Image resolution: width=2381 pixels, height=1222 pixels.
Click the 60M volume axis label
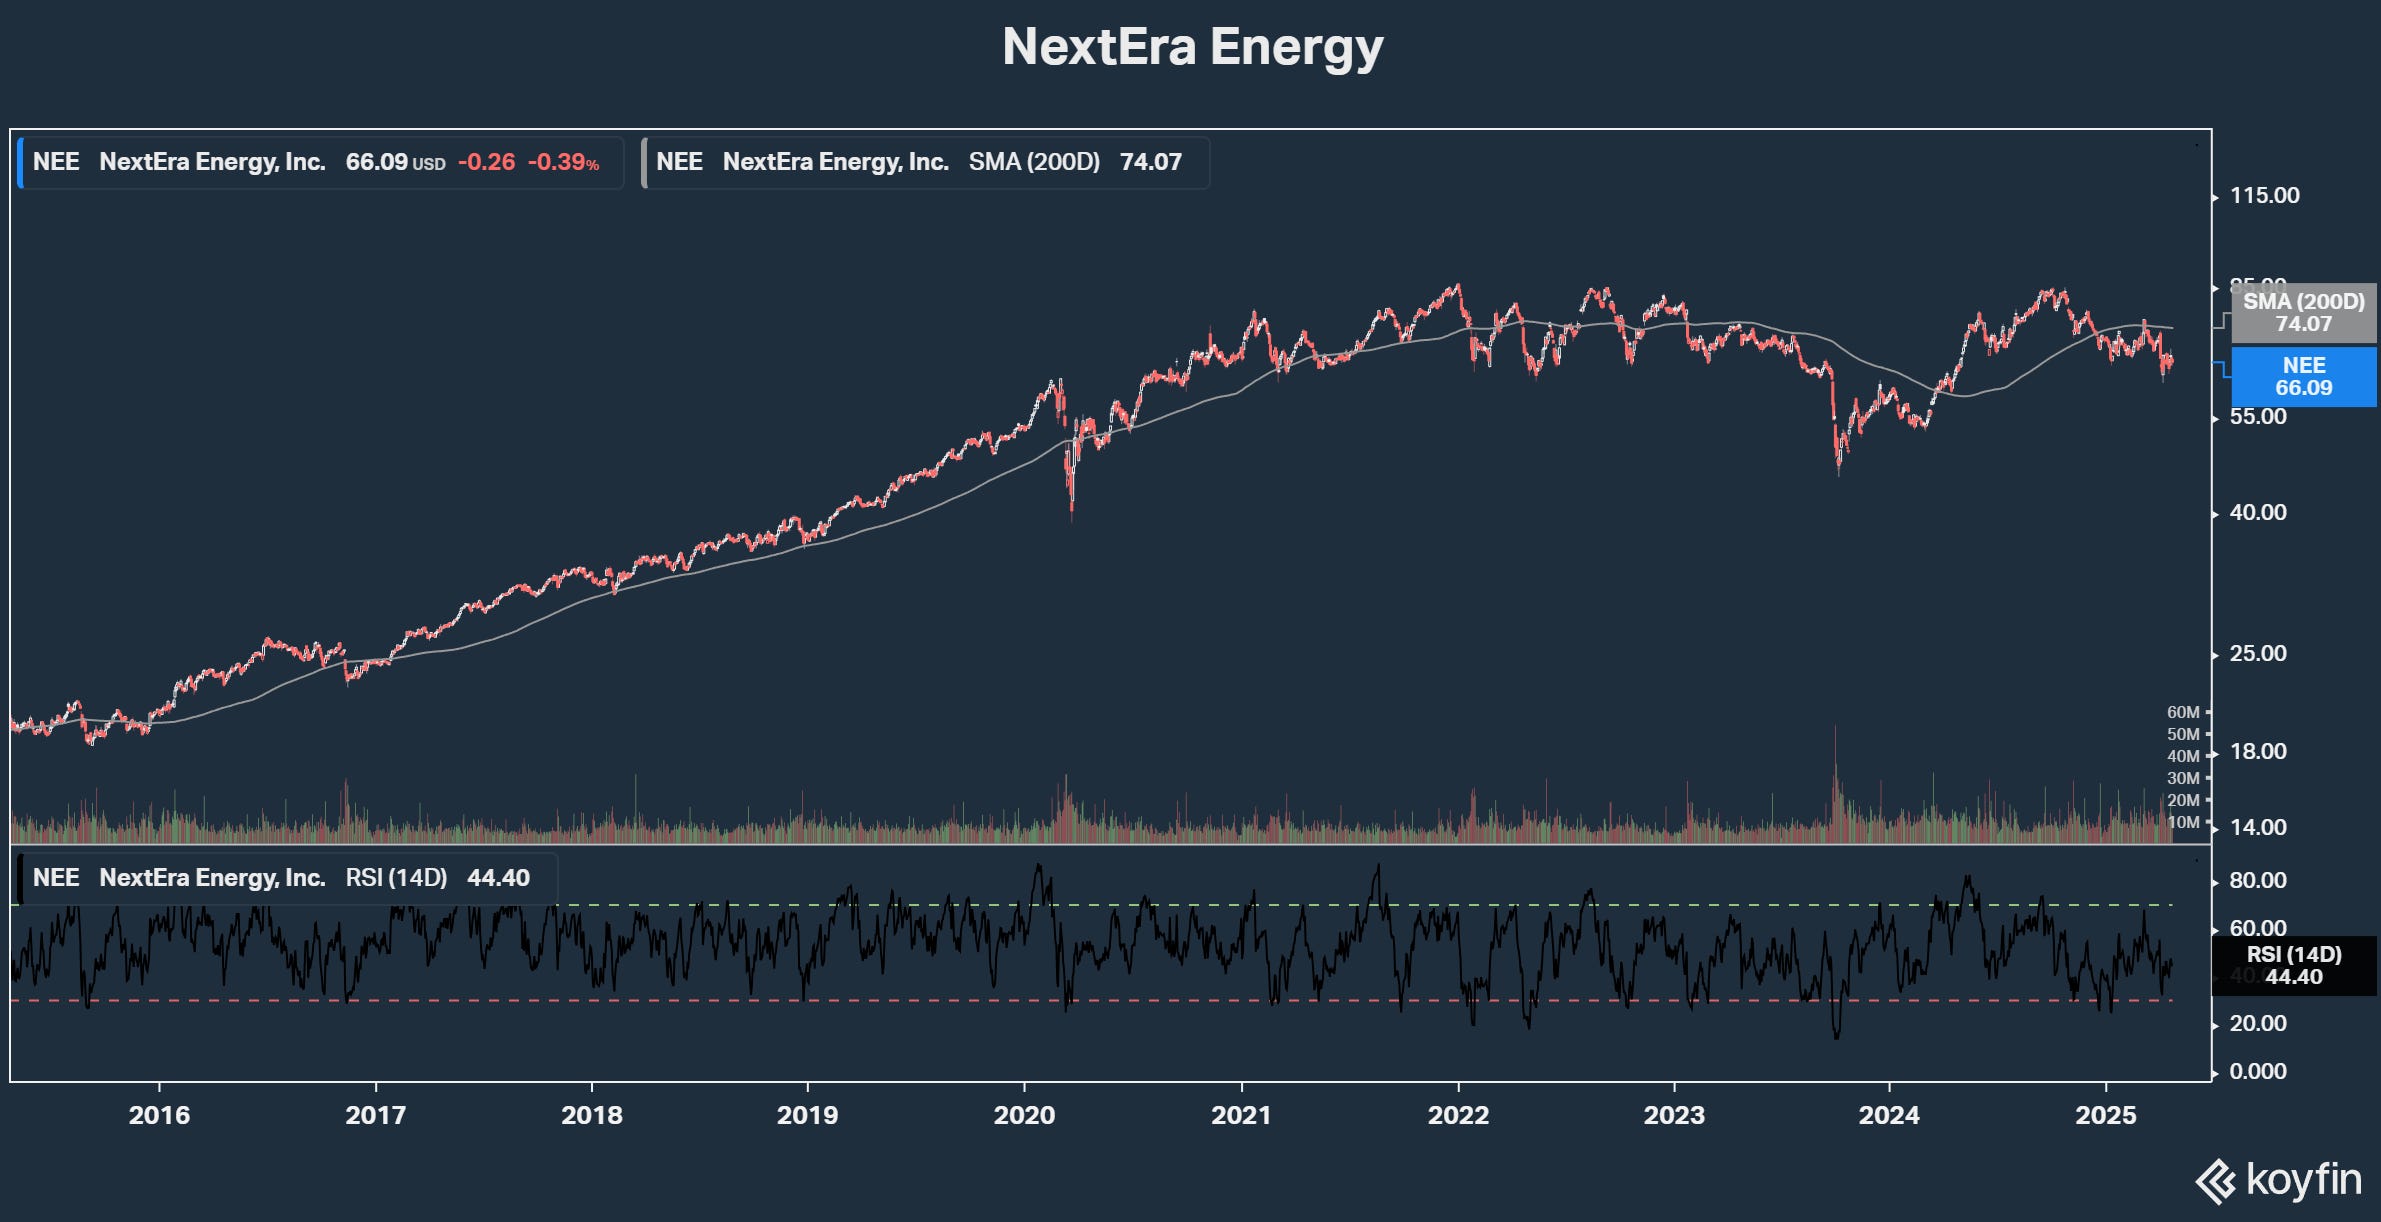point(2183,712)
